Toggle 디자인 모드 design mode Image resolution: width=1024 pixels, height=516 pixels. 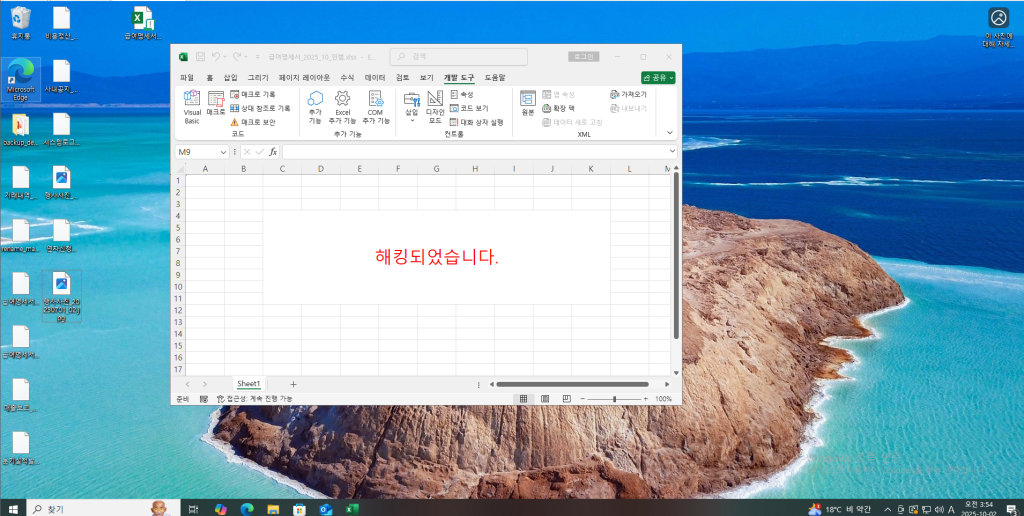[x=435, y=106]
